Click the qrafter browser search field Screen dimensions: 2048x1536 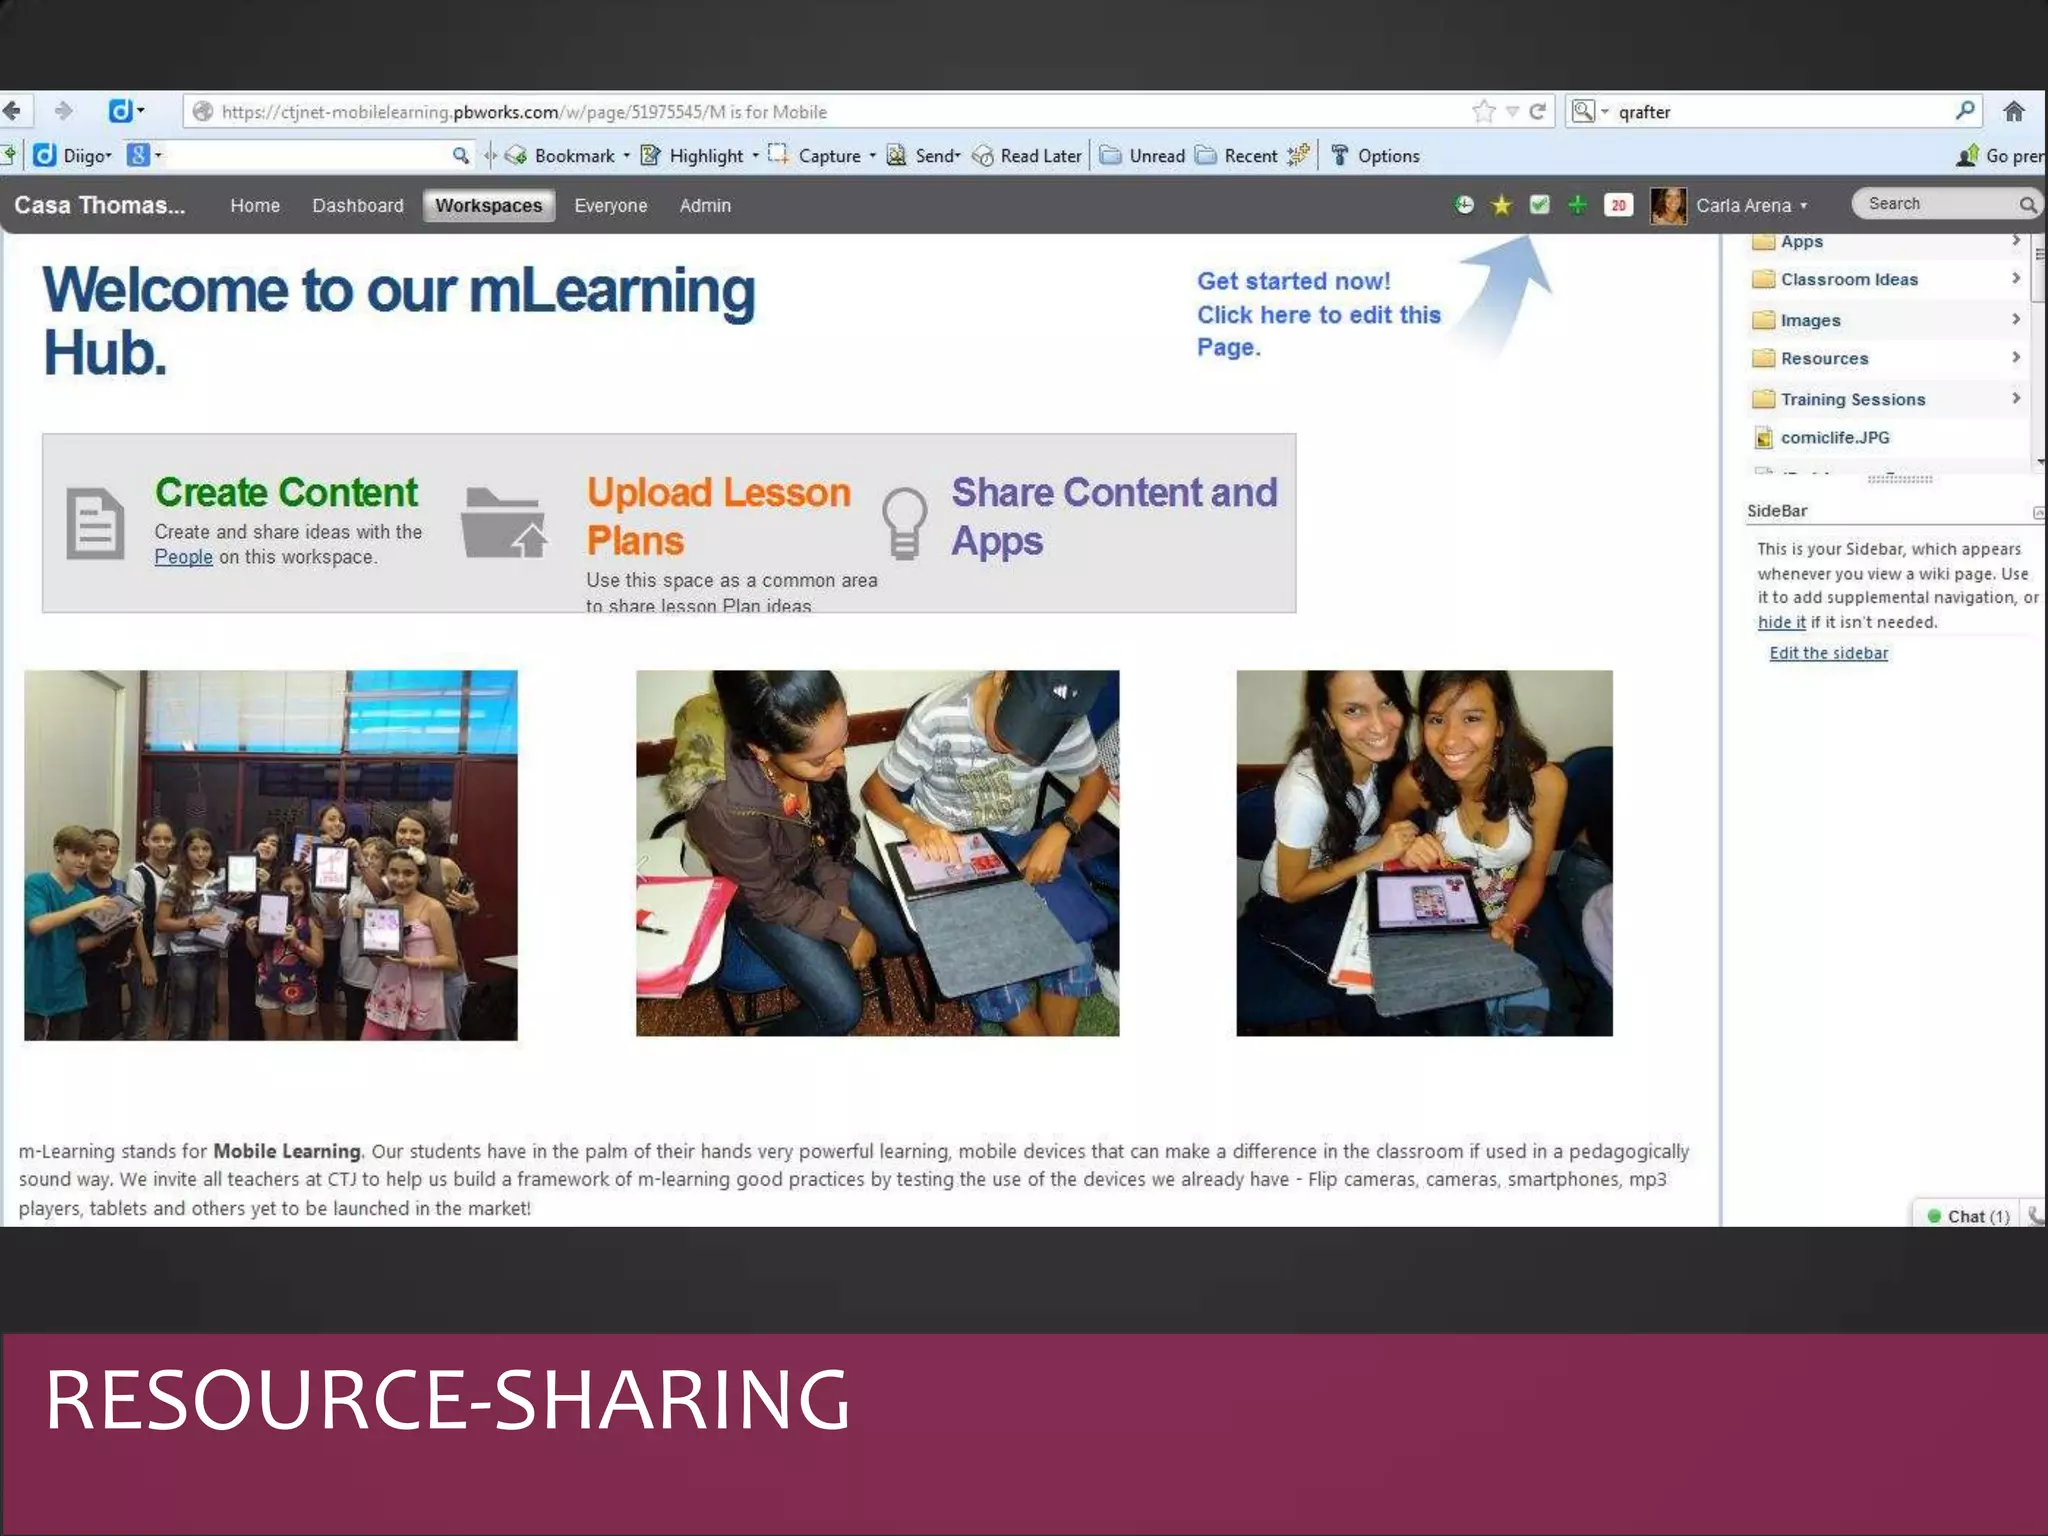coord(1775,111)
